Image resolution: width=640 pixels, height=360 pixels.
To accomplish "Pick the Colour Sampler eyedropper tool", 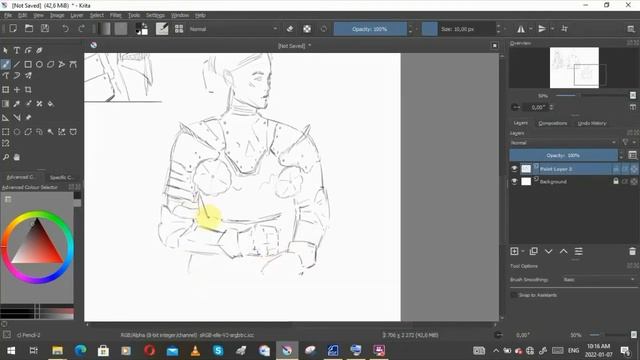I will (x=17, y=104).
